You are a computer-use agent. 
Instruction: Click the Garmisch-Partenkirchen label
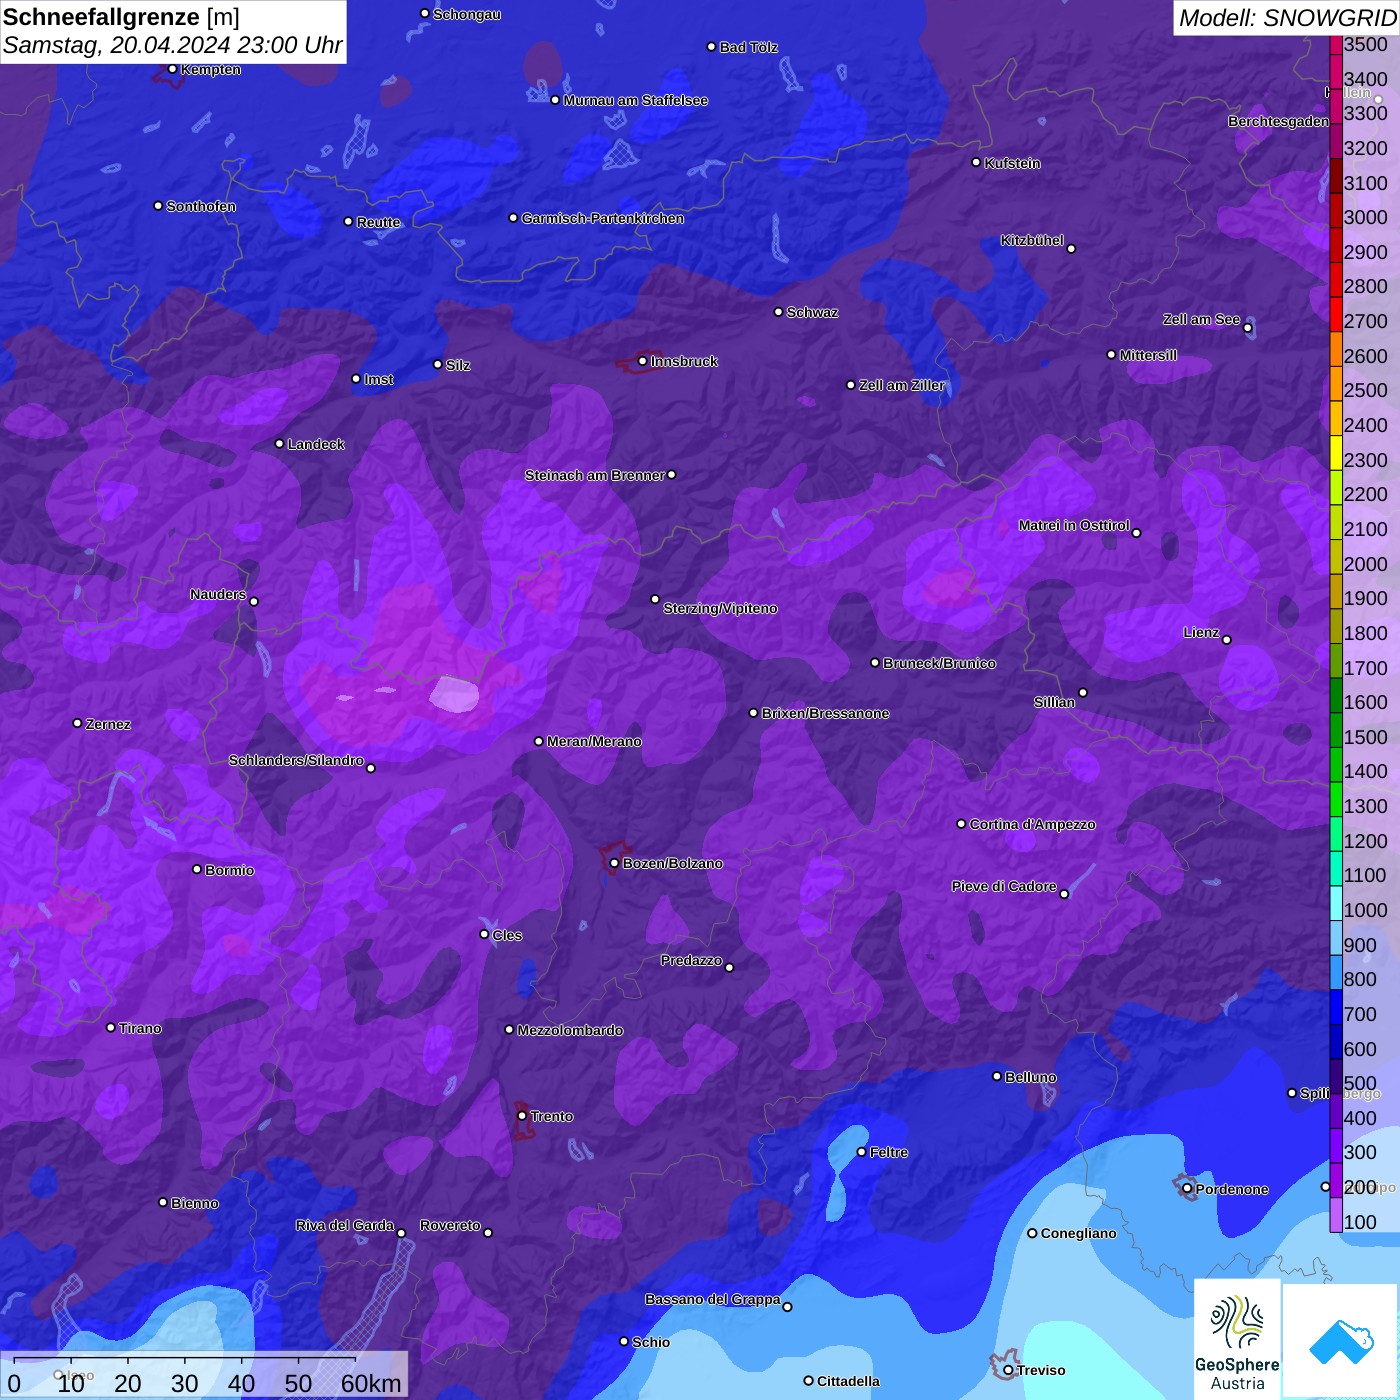pyautogui.click(x=603, y=218)
